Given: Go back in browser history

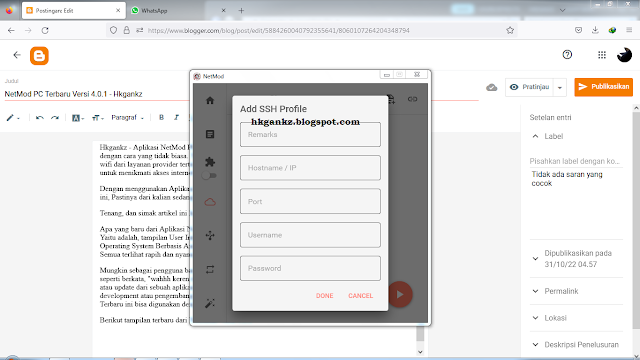Looking at the screenshot, I should coord(11,30).
